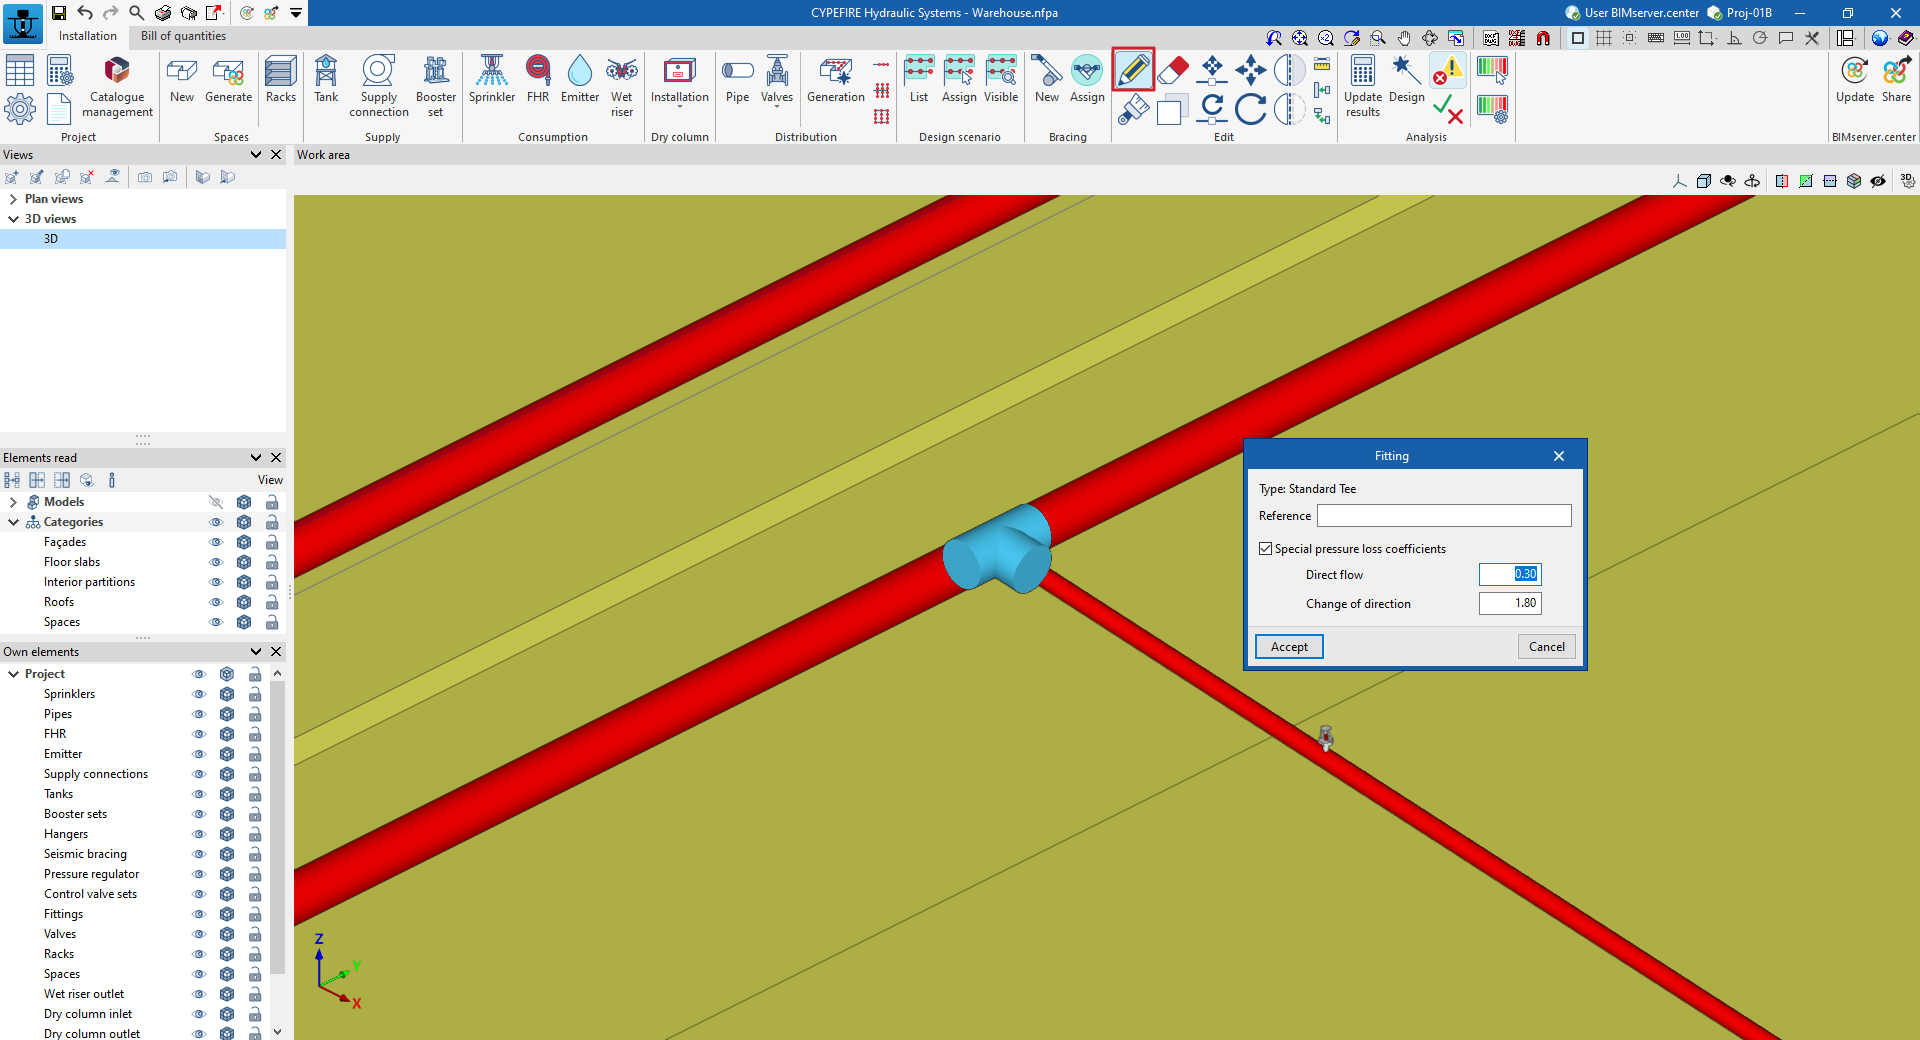Toggle visibility of Sprinklers elements
The width and height of the screenshot is (1920, 1040).
click(199, 694)
